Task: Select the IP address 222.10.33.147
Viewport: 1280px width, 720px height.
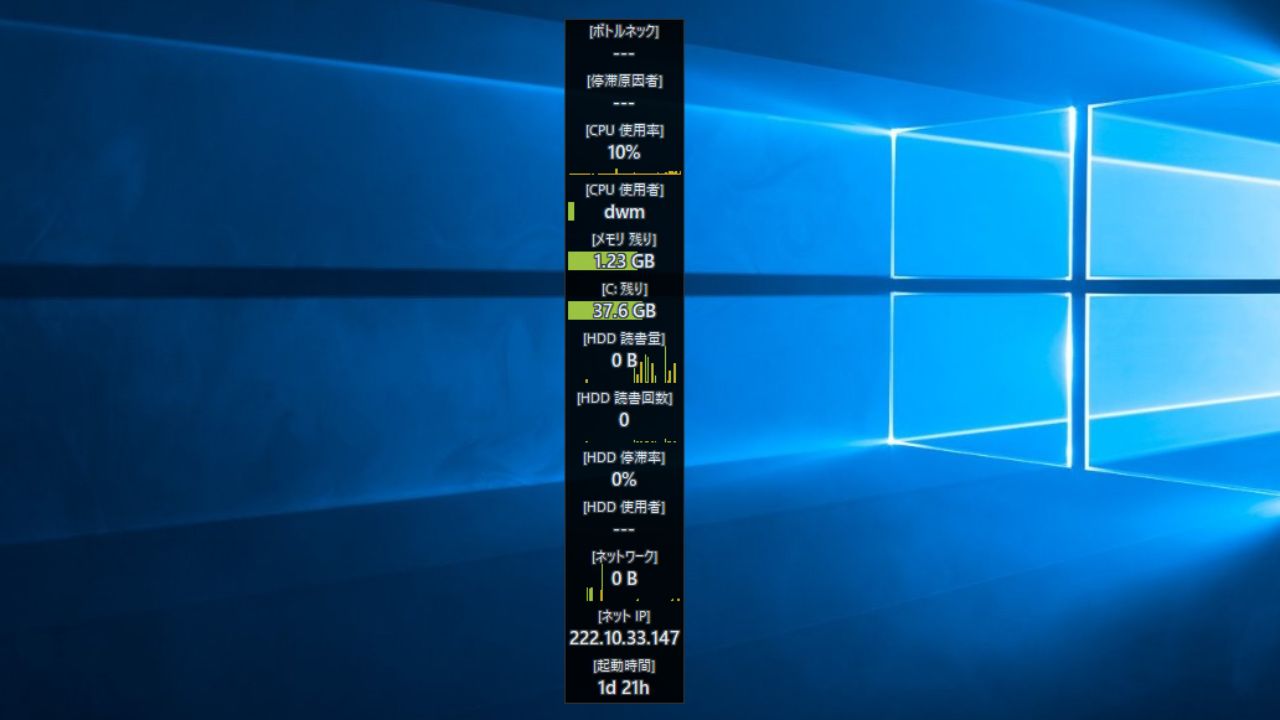Action: 624,637
